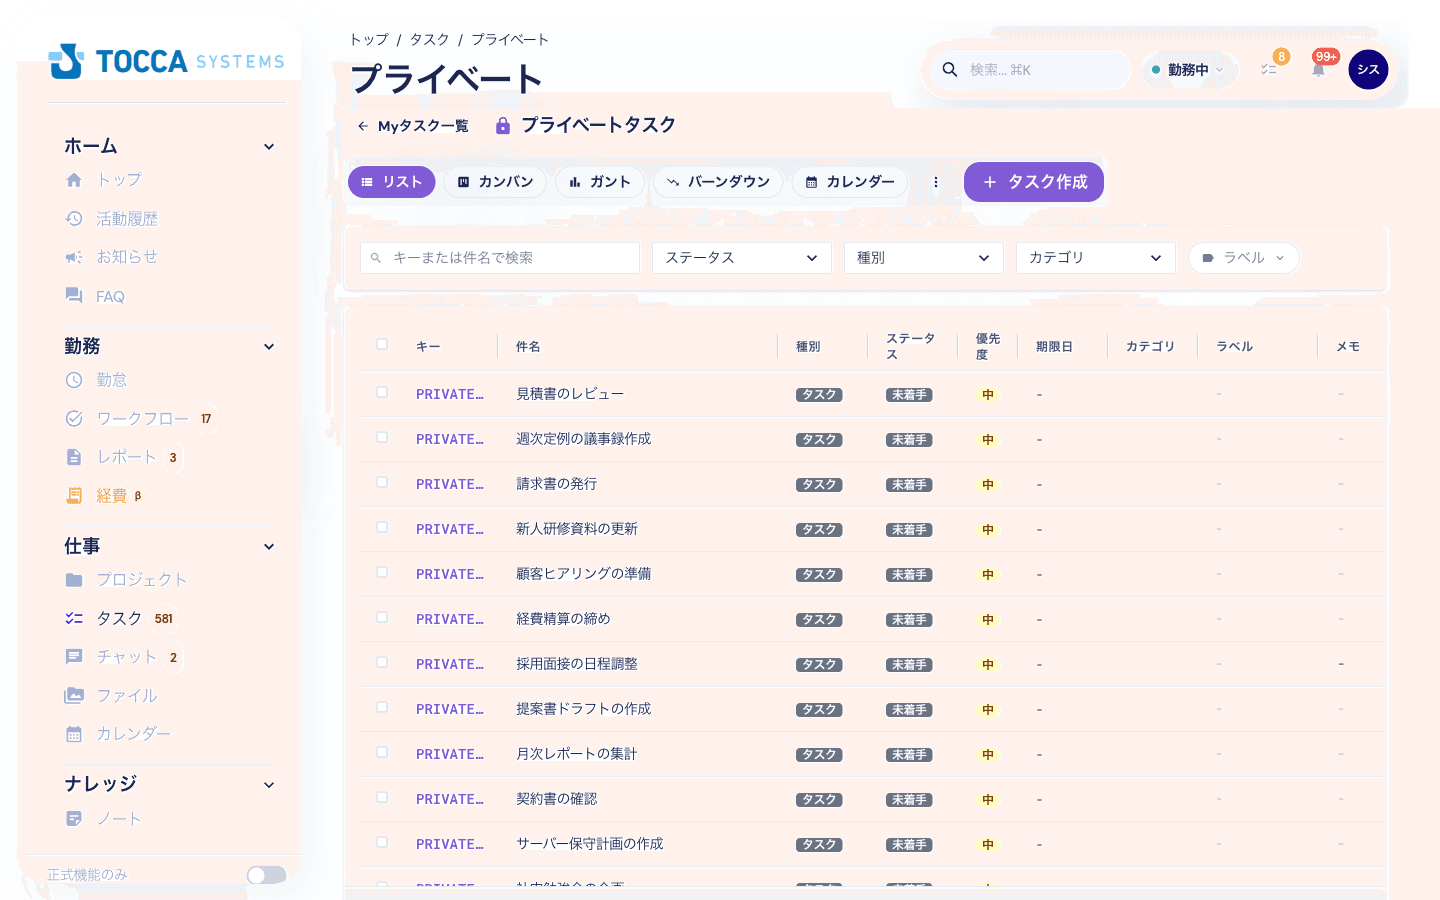
Task: Open ノート in the sidebar
Action: coord(104,819)
